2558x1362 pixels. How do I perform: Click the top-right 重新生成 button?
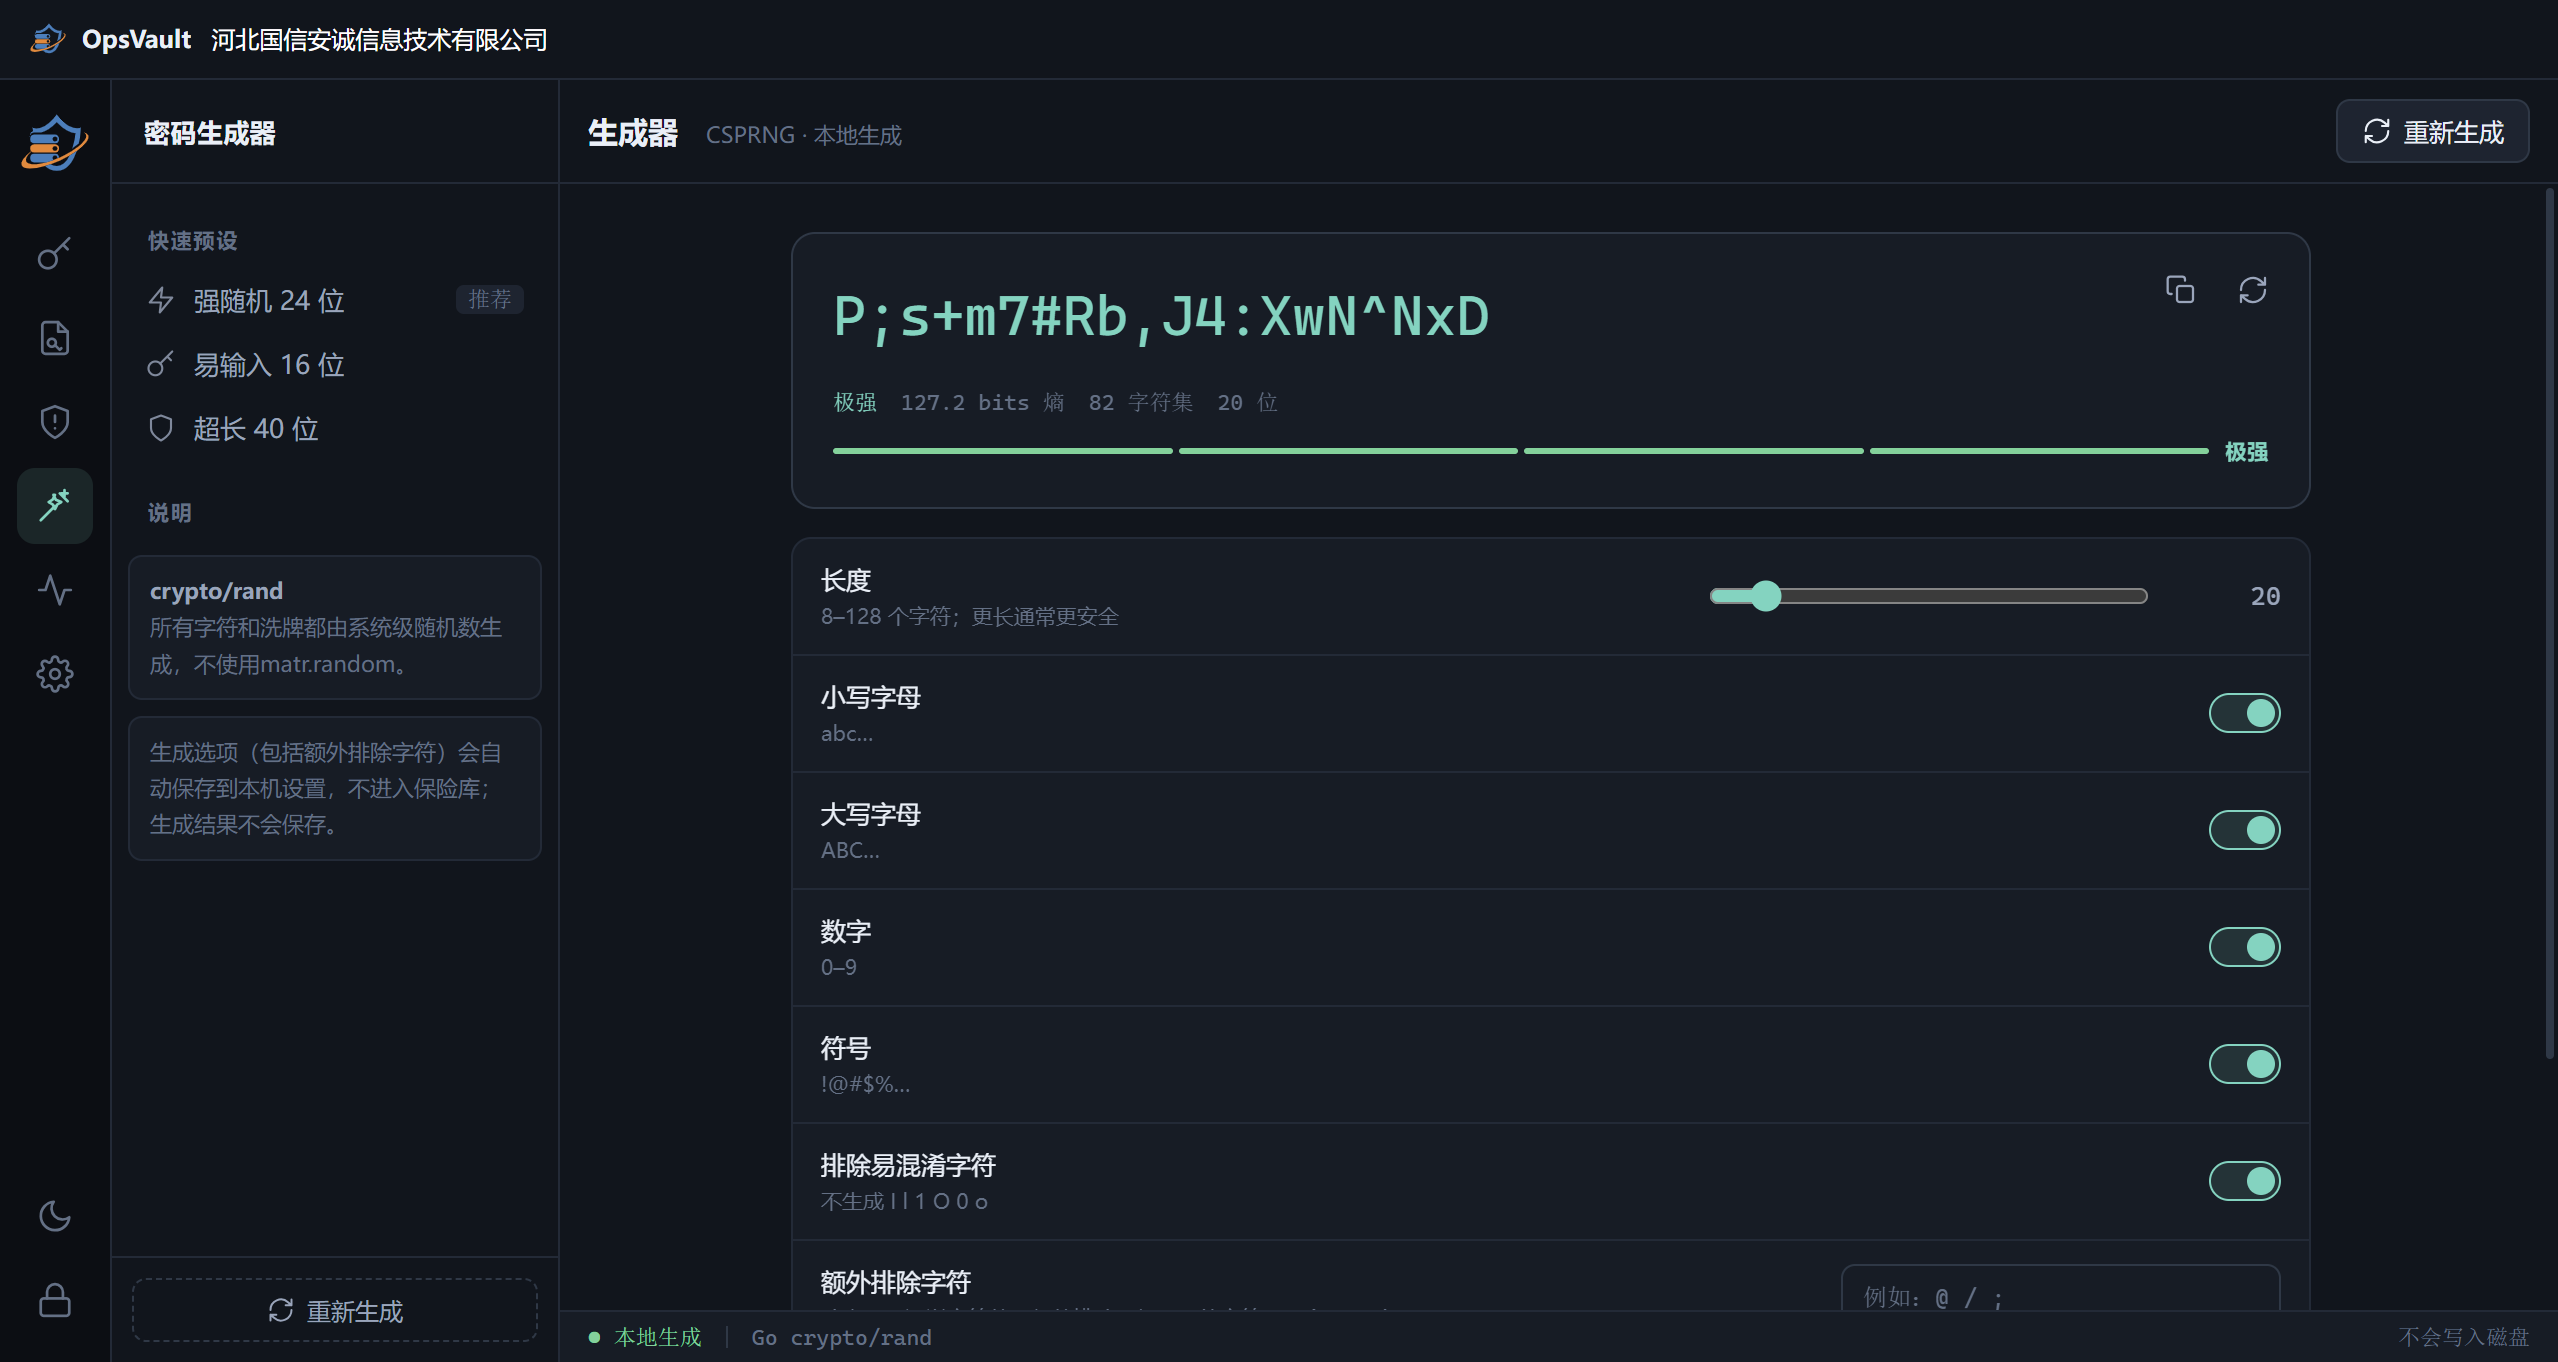[2432, 131]
